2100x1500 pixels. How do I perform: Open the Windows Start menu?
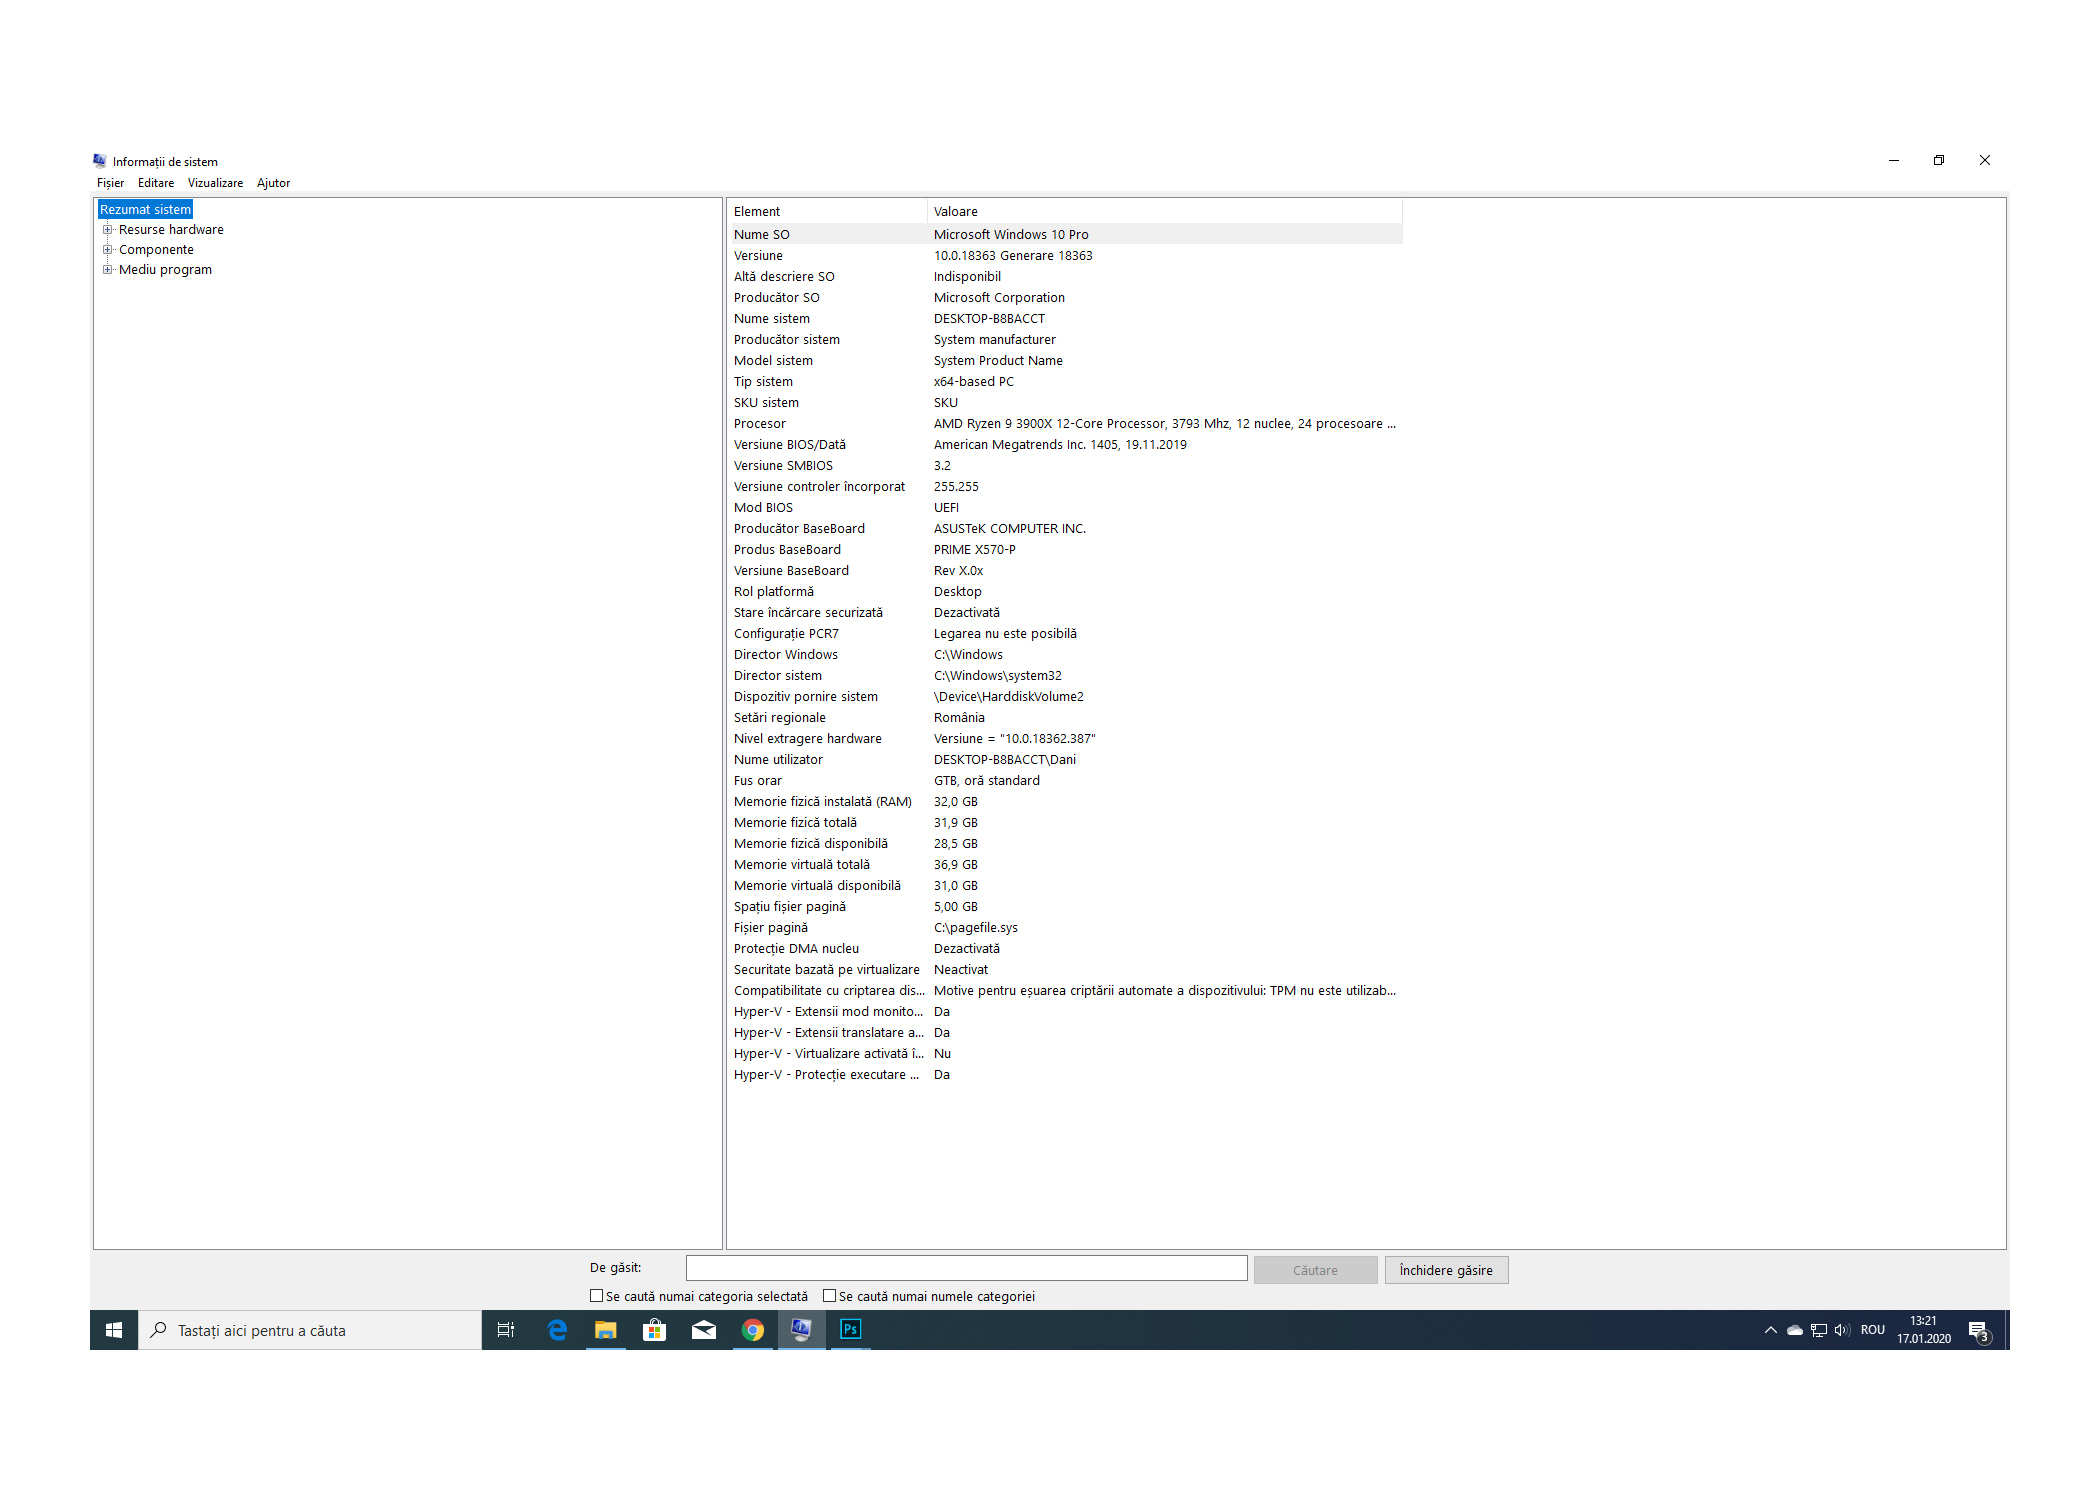tap(114, 1330)
